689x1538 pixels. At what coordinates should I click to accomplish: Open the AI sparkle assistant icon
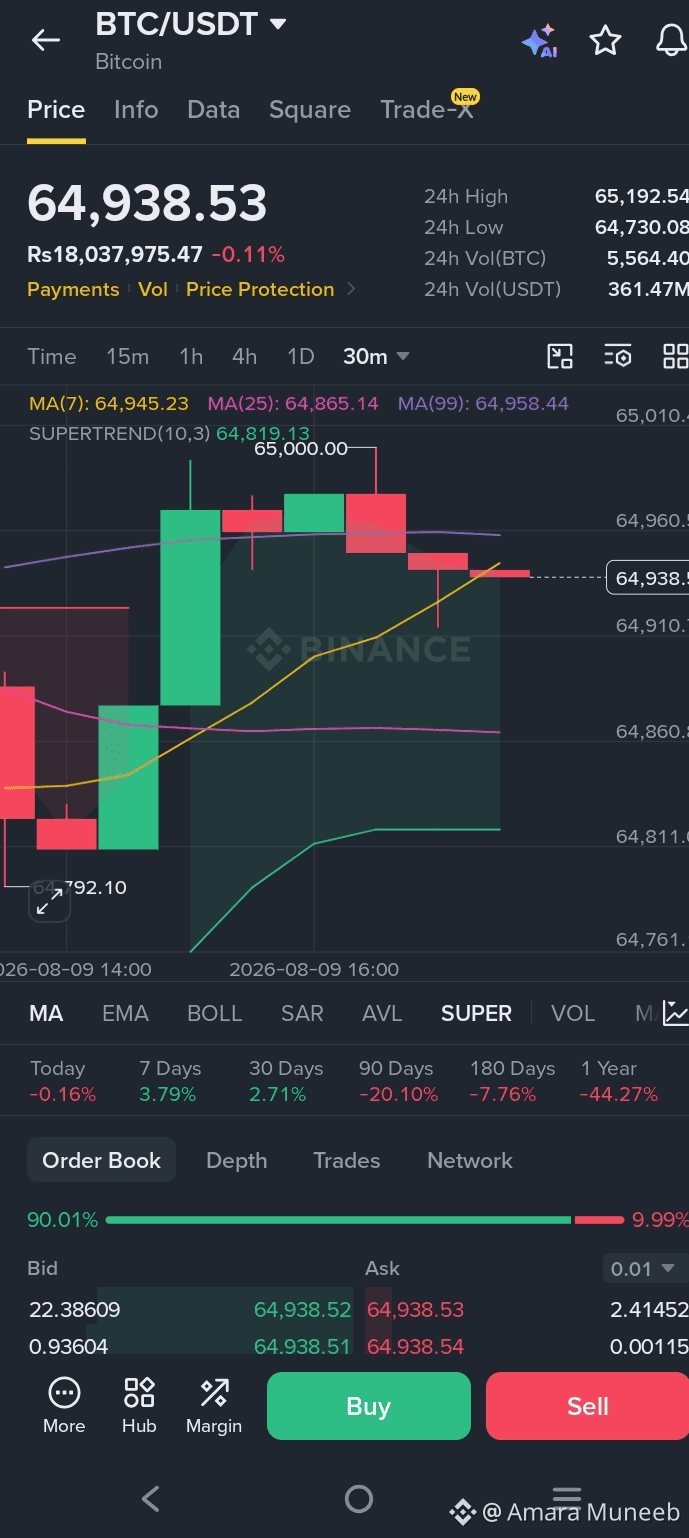coord(539,41)
